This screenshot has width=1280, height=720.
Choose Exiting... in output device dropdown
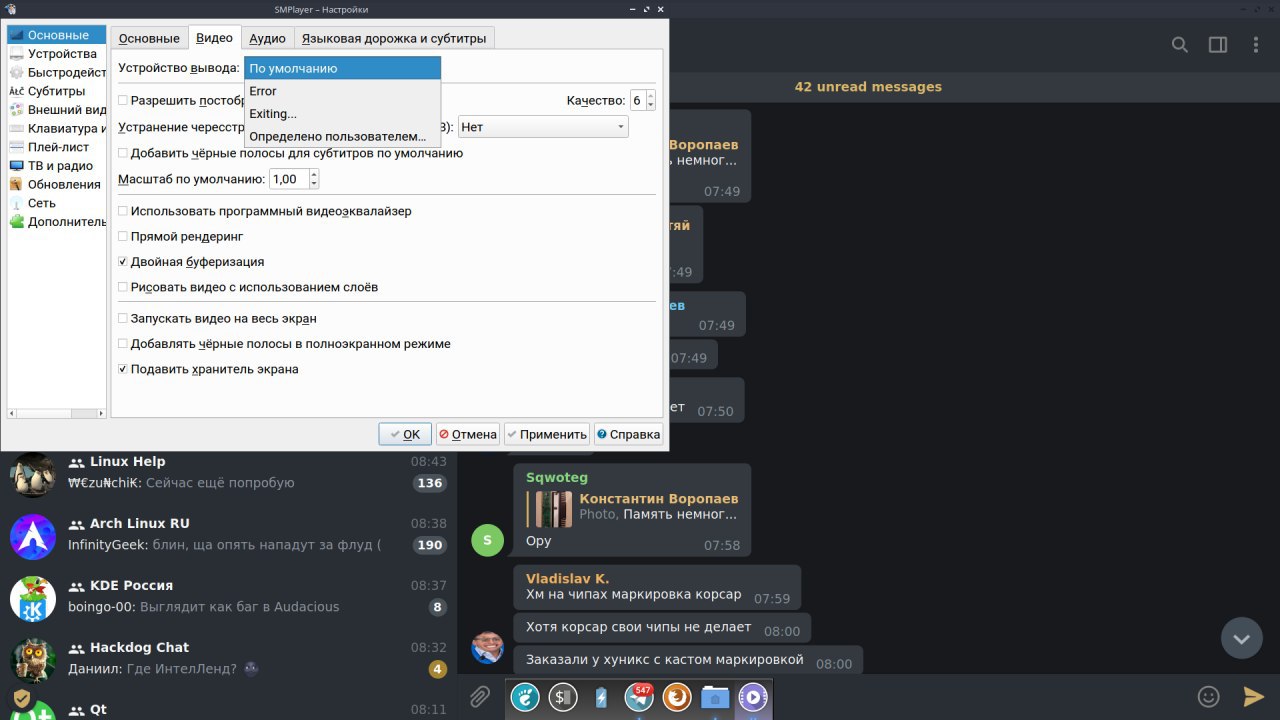tap(342, 113)
